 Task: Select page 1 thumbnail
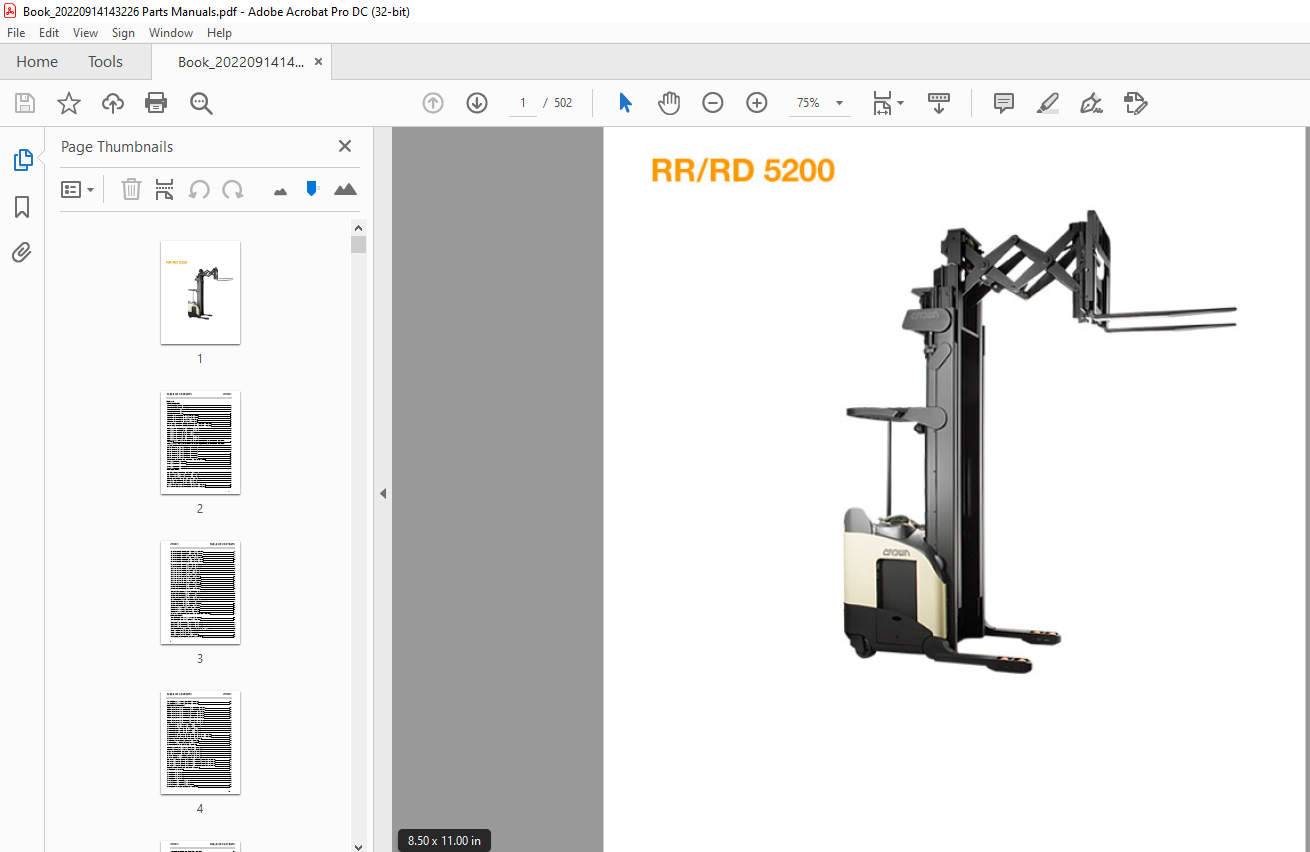200,292
